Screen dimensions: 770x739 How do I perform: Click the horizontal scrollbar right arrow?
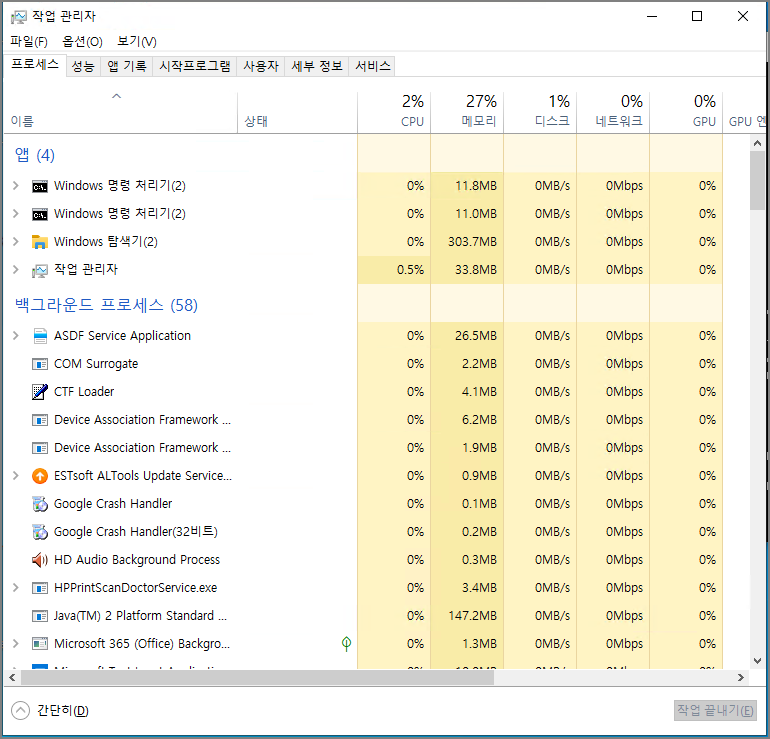[x=741, y=678]
